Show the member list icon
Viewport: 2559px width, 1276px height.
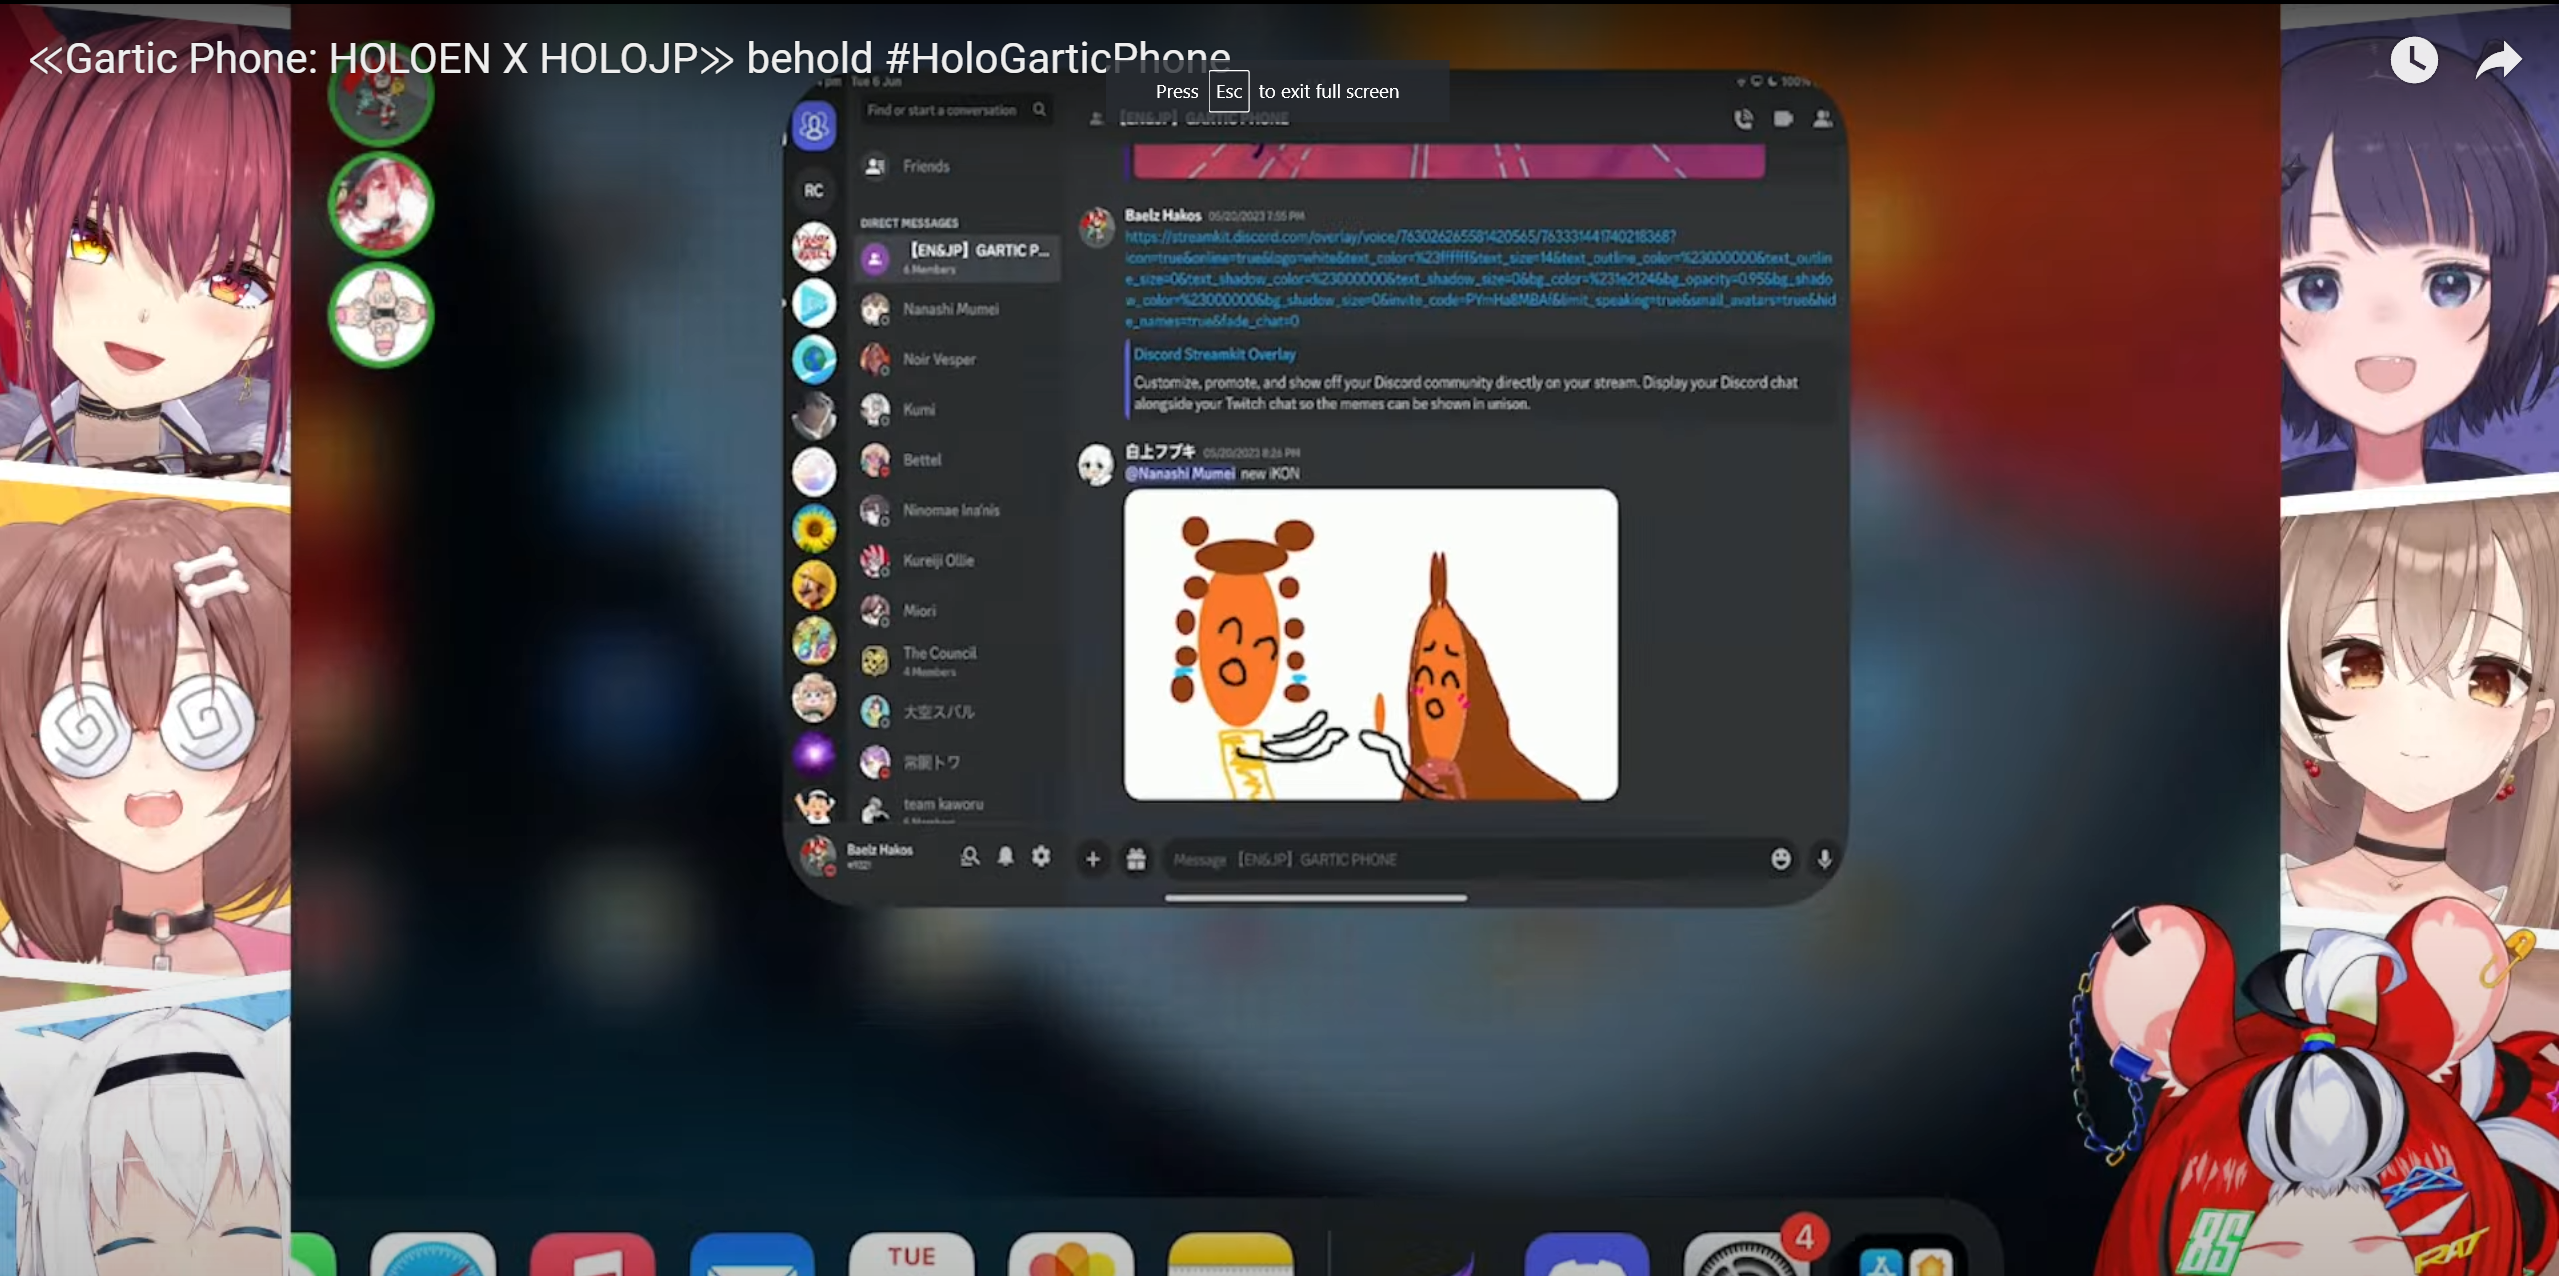tap(1823, 119)
